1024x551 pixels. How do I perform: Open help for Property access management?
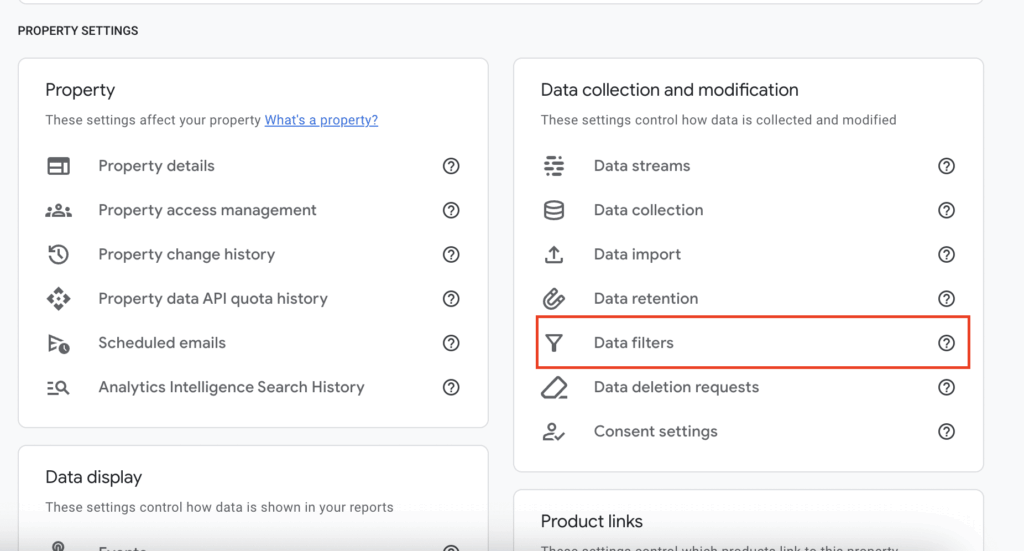pyautogui.click(x=451, y=210)
